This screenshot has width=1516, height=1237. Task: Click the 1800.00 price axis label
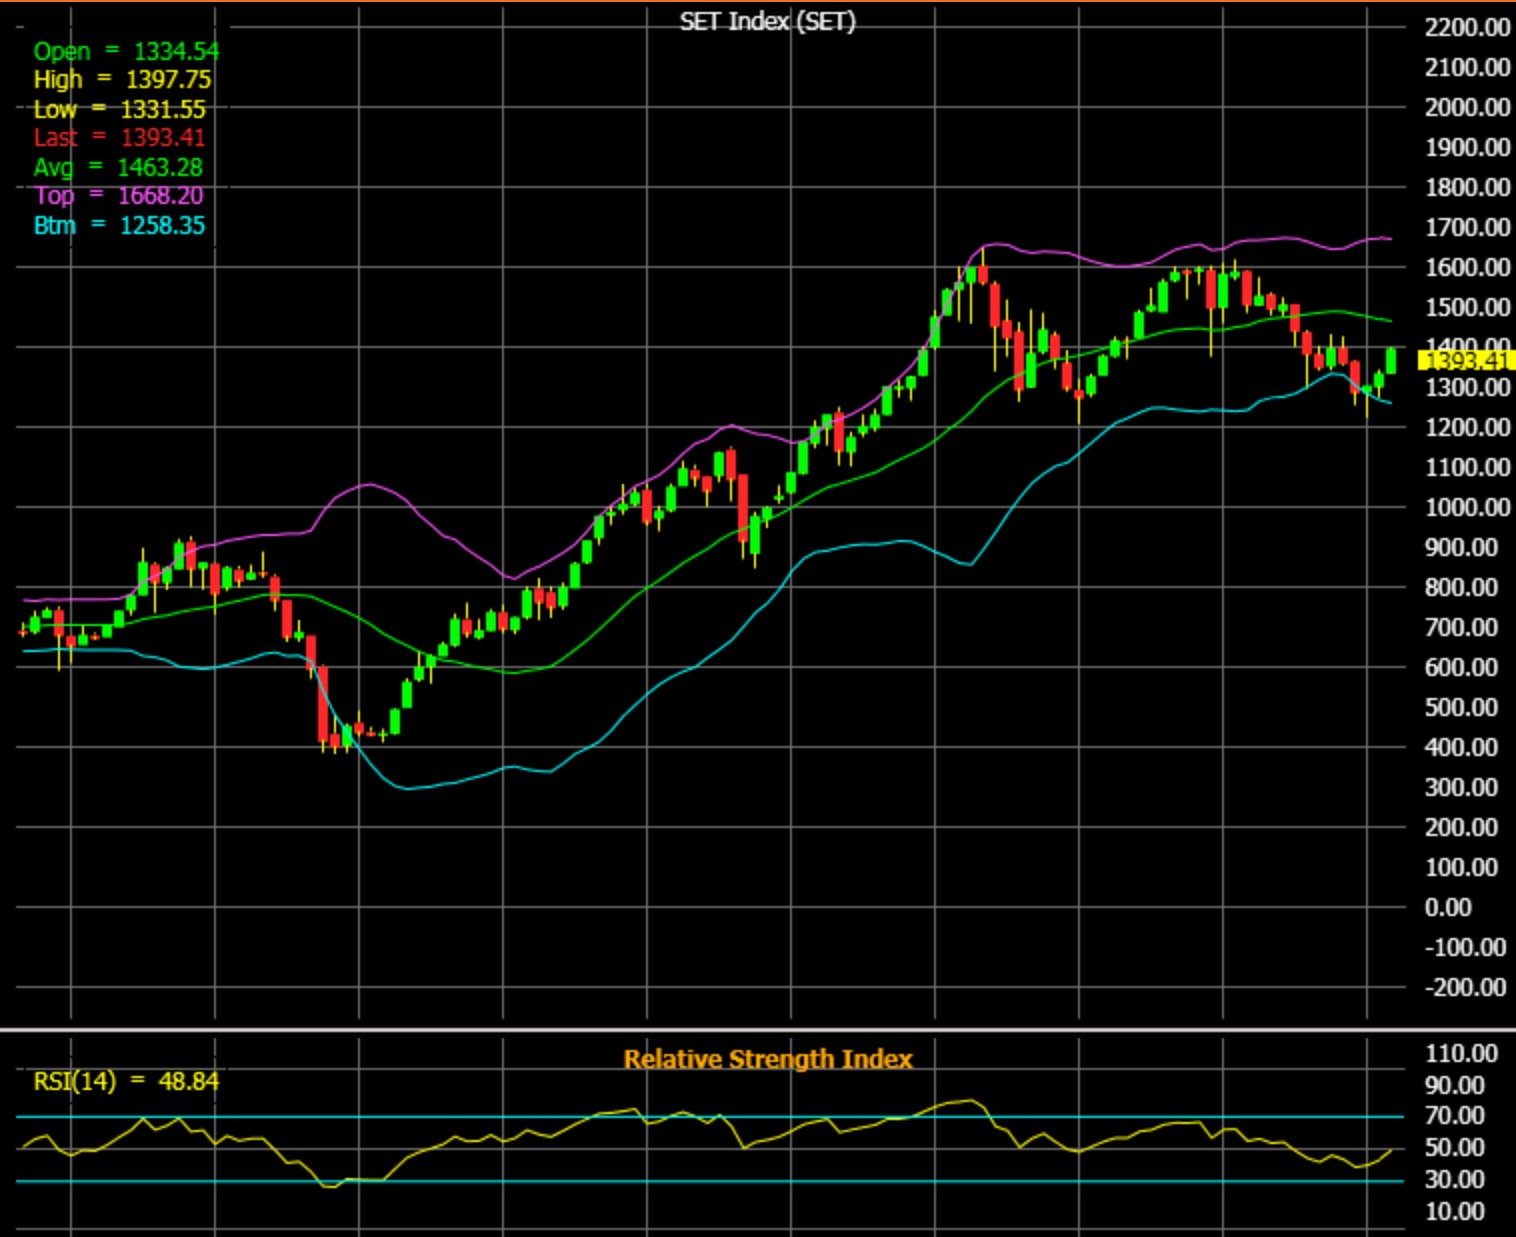pos(1467,187)
